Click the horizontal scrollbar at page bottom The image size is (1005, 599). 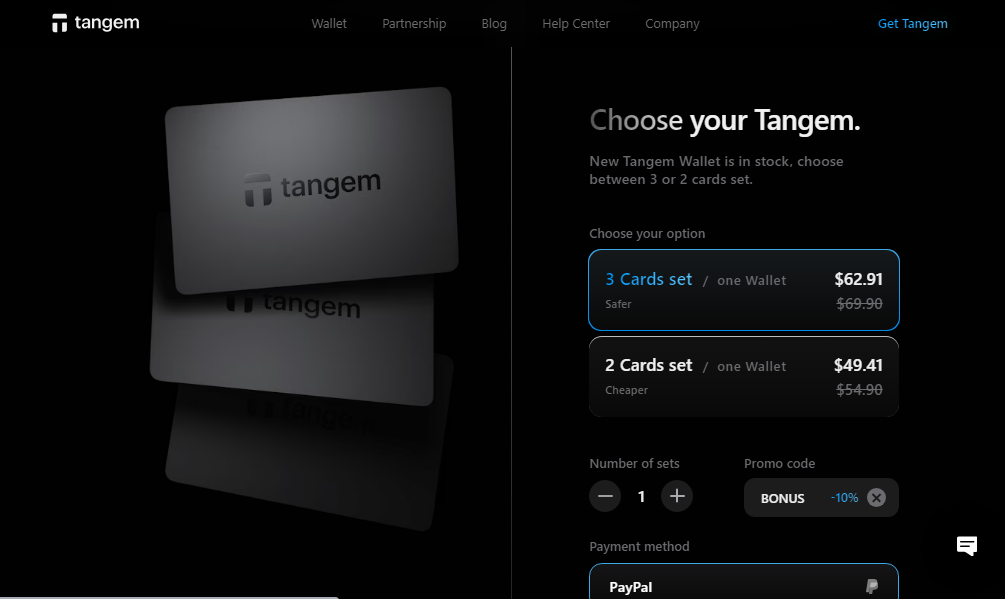point(169,597)
